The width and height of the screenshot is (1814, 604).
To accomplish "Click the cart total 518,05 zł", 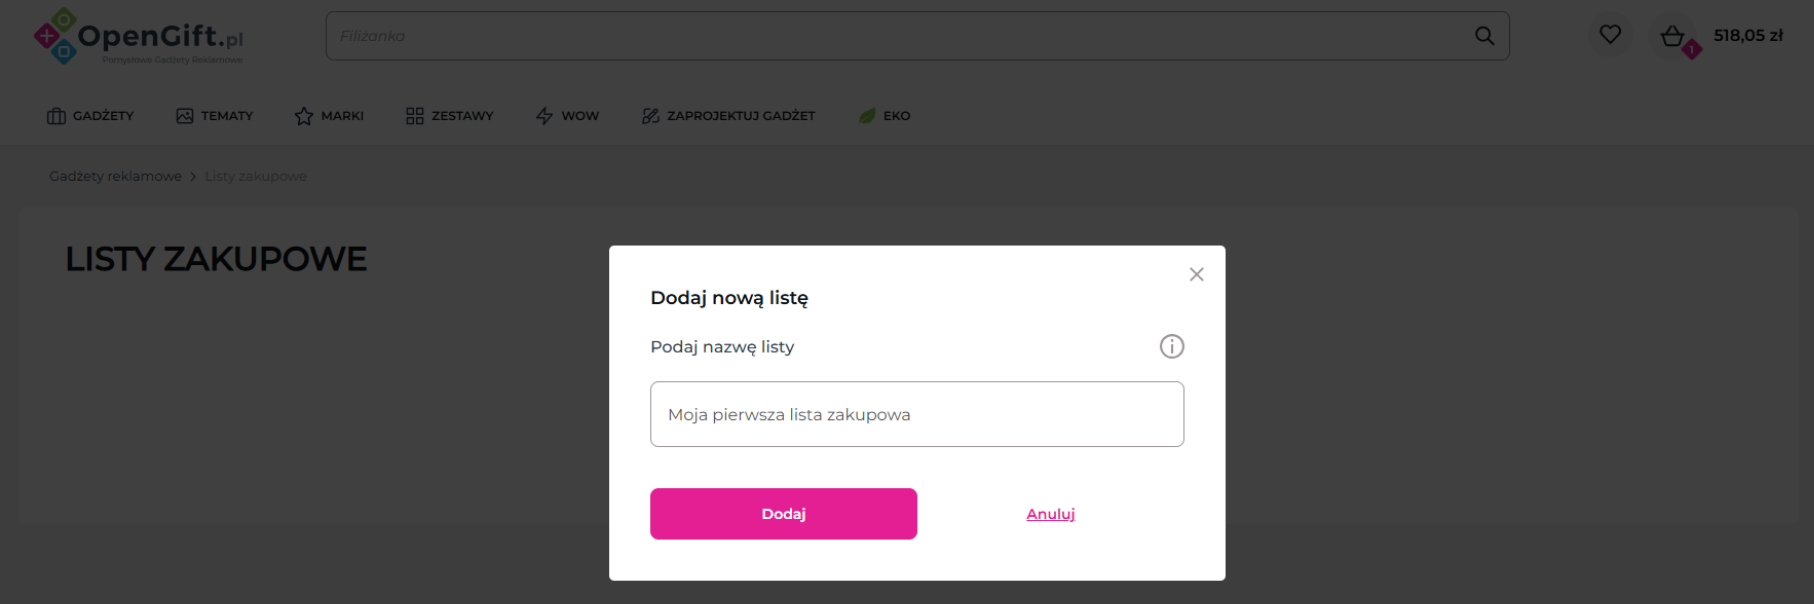I will tap(1748, 36).
